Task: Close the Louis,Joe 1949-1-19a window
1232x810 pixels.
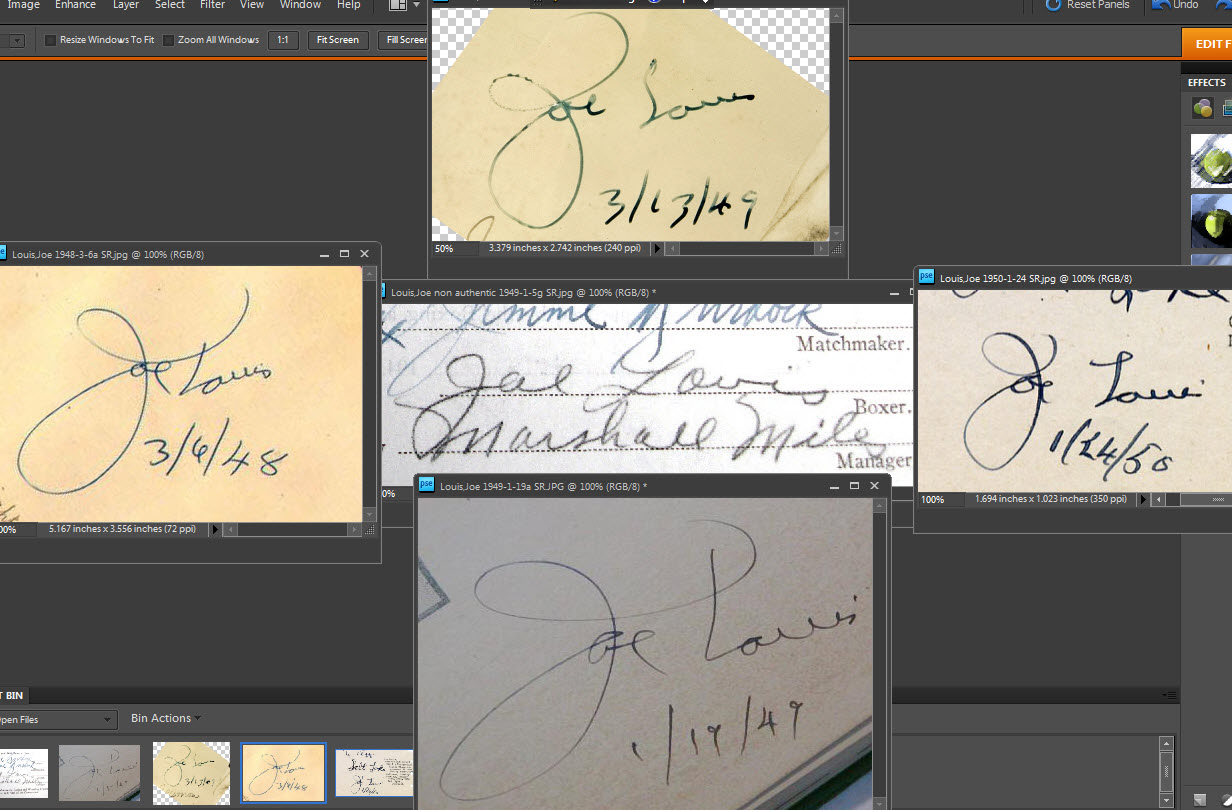Action: (875, 486)
